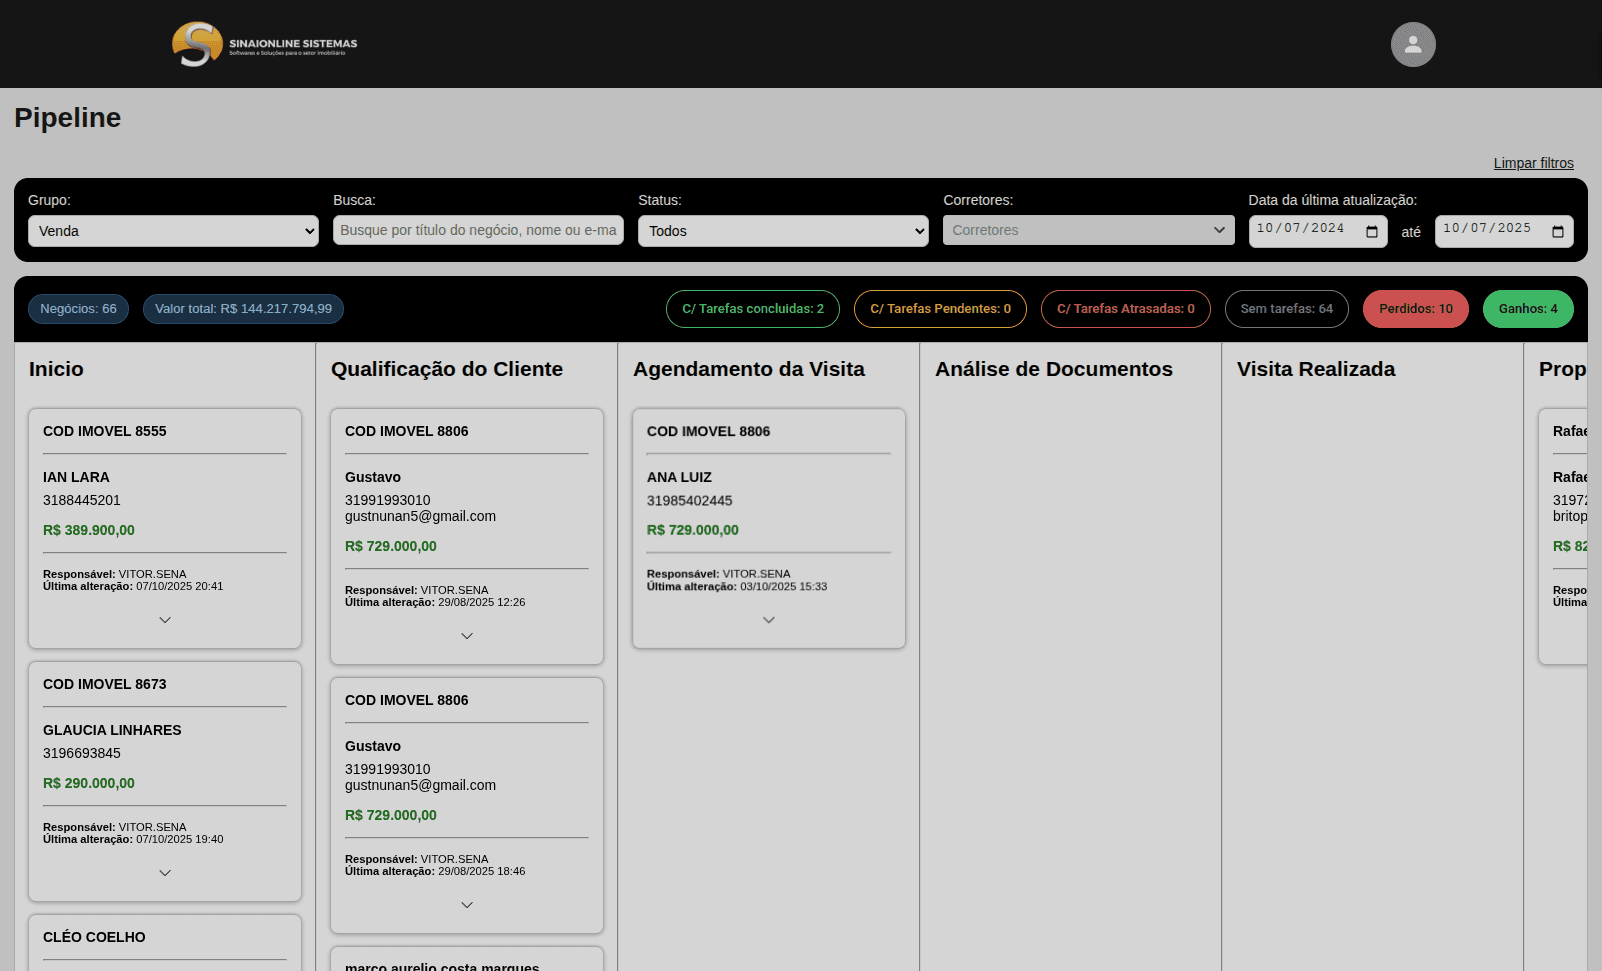Open the Corretores dropdown
Screen dimensions: 1602x971
click(1088, 230)
